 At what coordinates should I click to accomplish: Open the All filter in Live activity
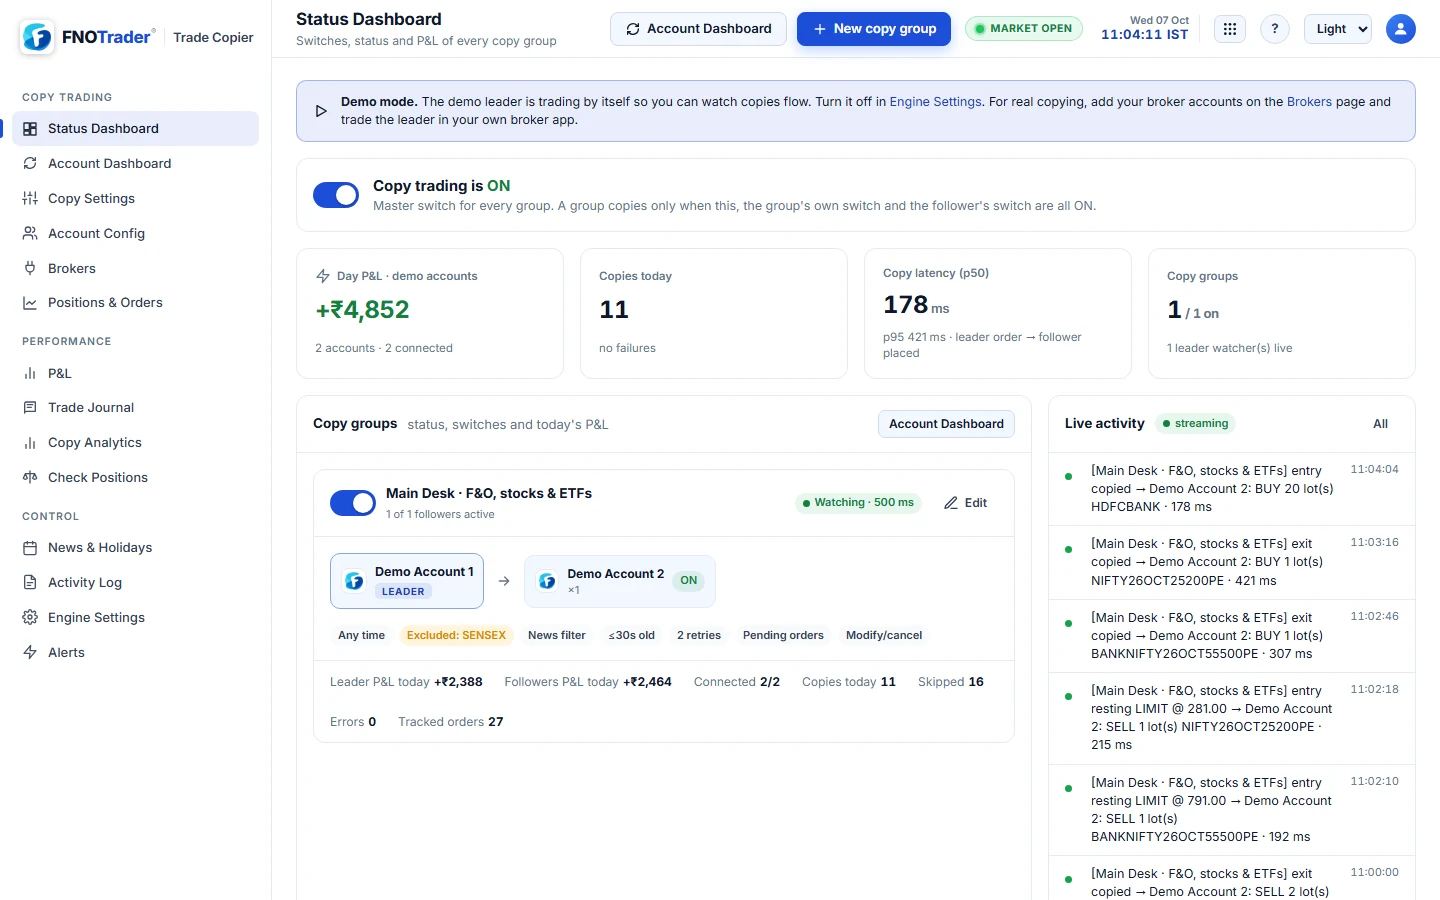click(1380, 424)
